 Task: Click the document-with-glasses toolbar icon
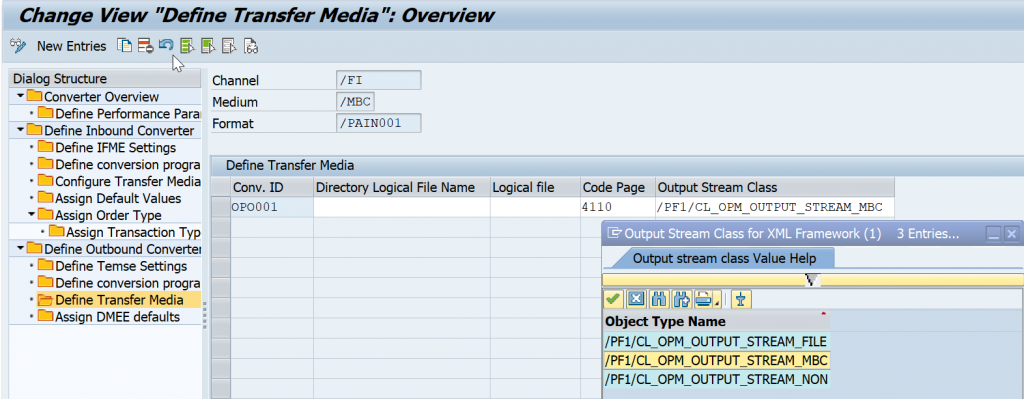tap(251, 46)
